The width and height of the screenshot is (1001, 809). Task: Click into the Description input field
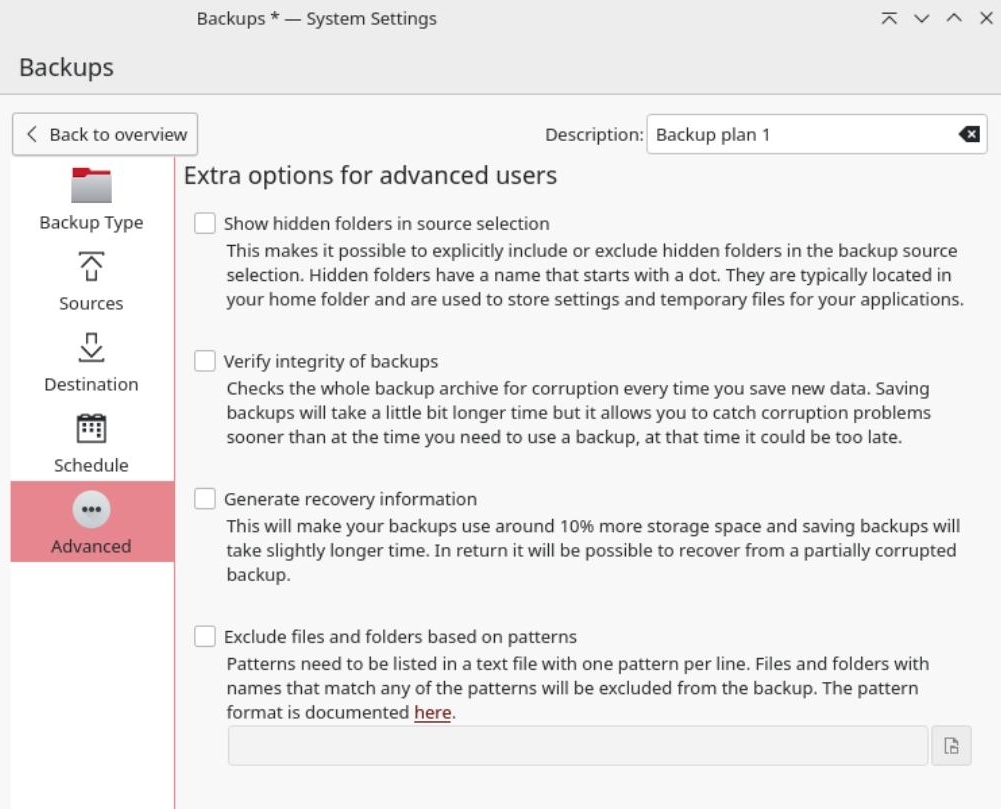817,134
